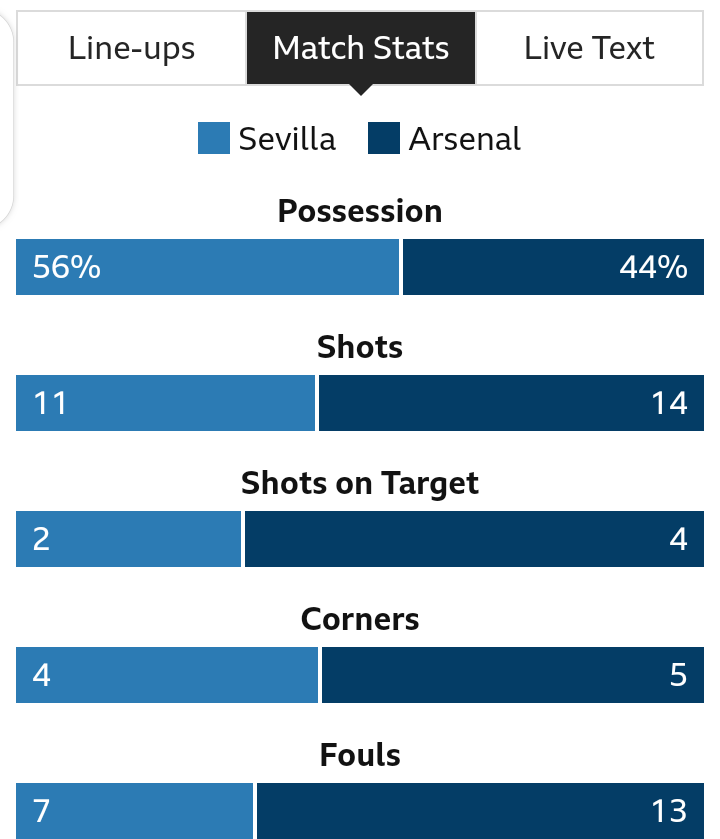
Task: Click Arsenal's 13 fouls bar
Action: (480, 811)
